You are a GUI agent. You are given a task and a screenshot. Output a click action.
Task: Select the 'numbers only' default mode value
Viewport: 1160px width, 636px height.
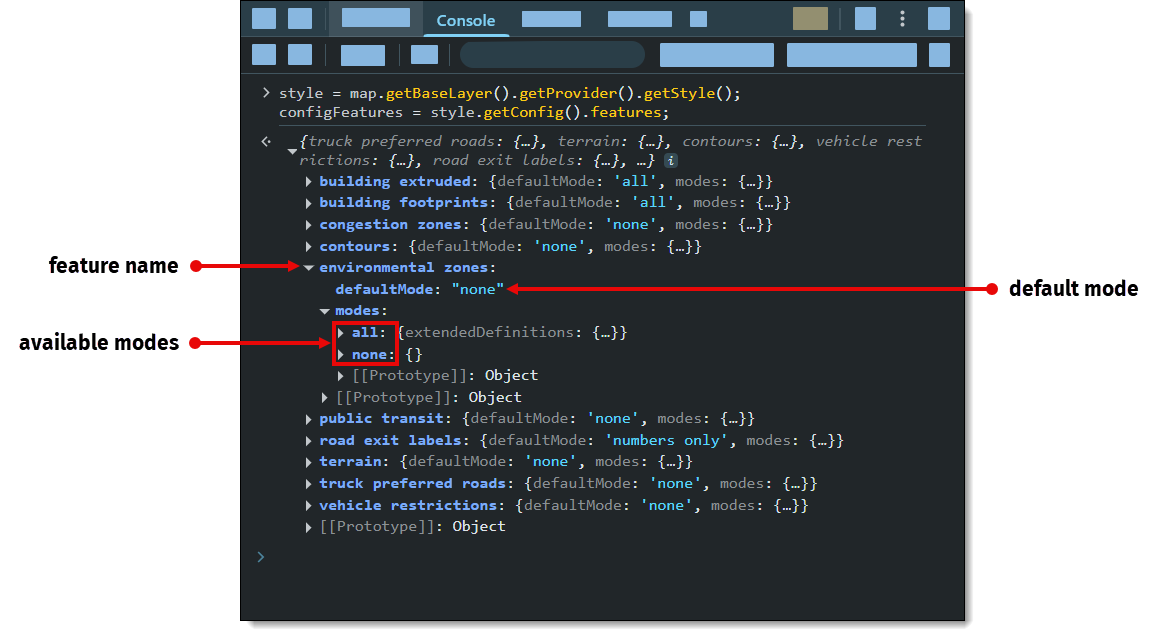click(666, 441)
